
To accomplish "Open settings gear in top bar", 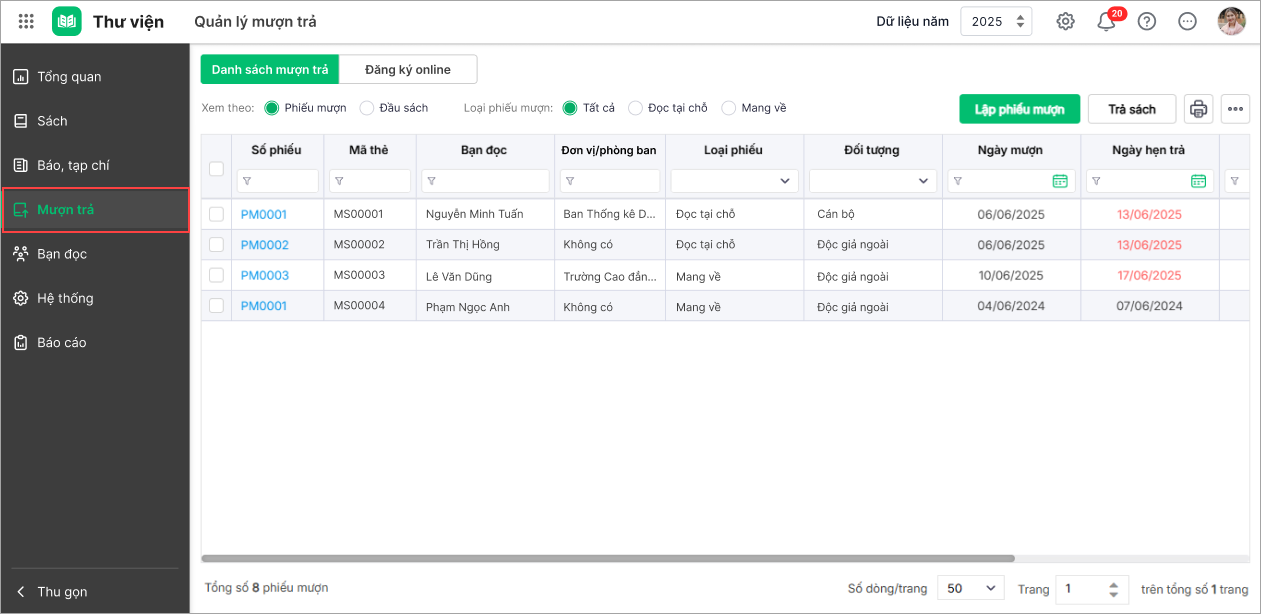I will point(1066,21).
